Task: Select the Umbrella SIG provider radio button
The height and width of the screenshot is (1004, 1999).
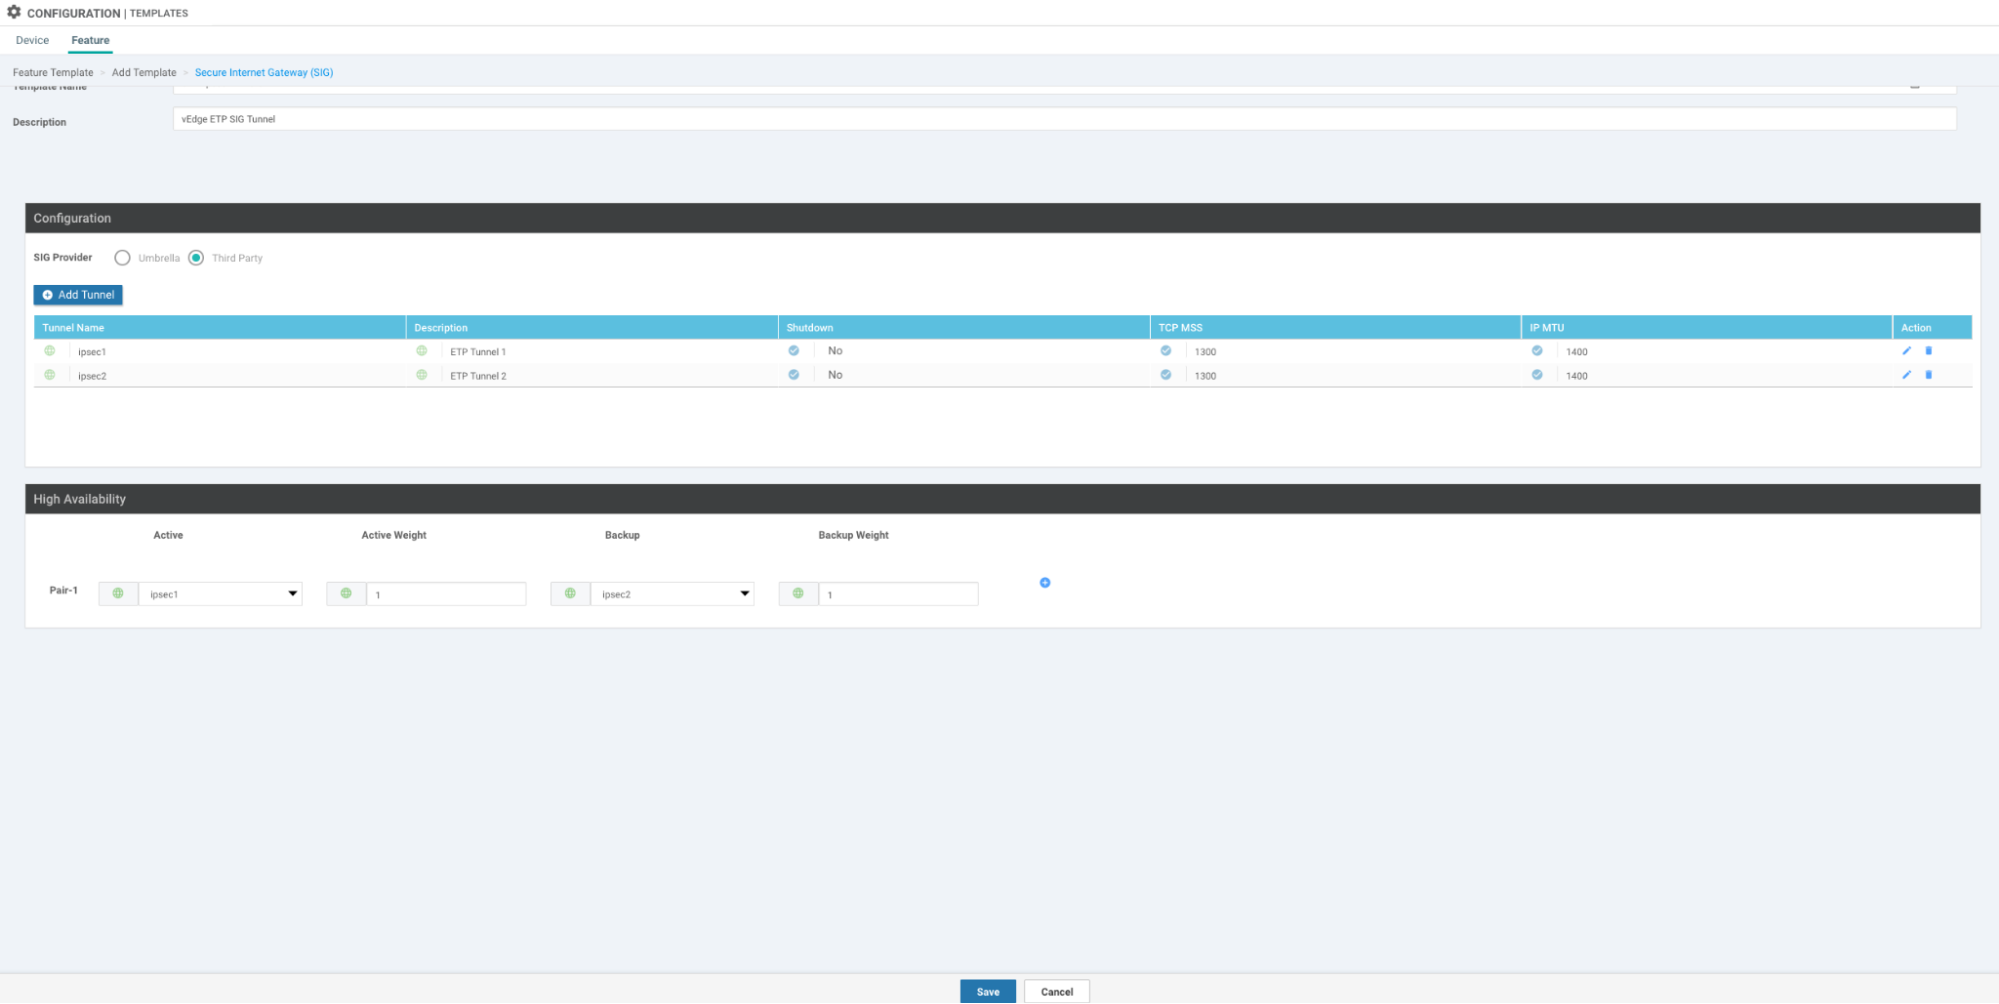Action: click(x=122, y=258)
